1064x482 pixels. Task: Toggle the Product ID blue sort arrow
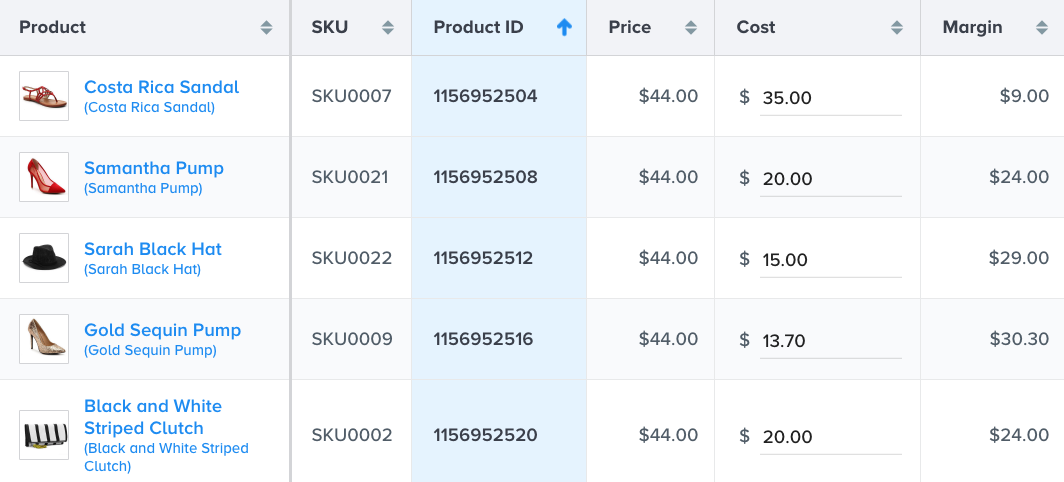[565, 27]
